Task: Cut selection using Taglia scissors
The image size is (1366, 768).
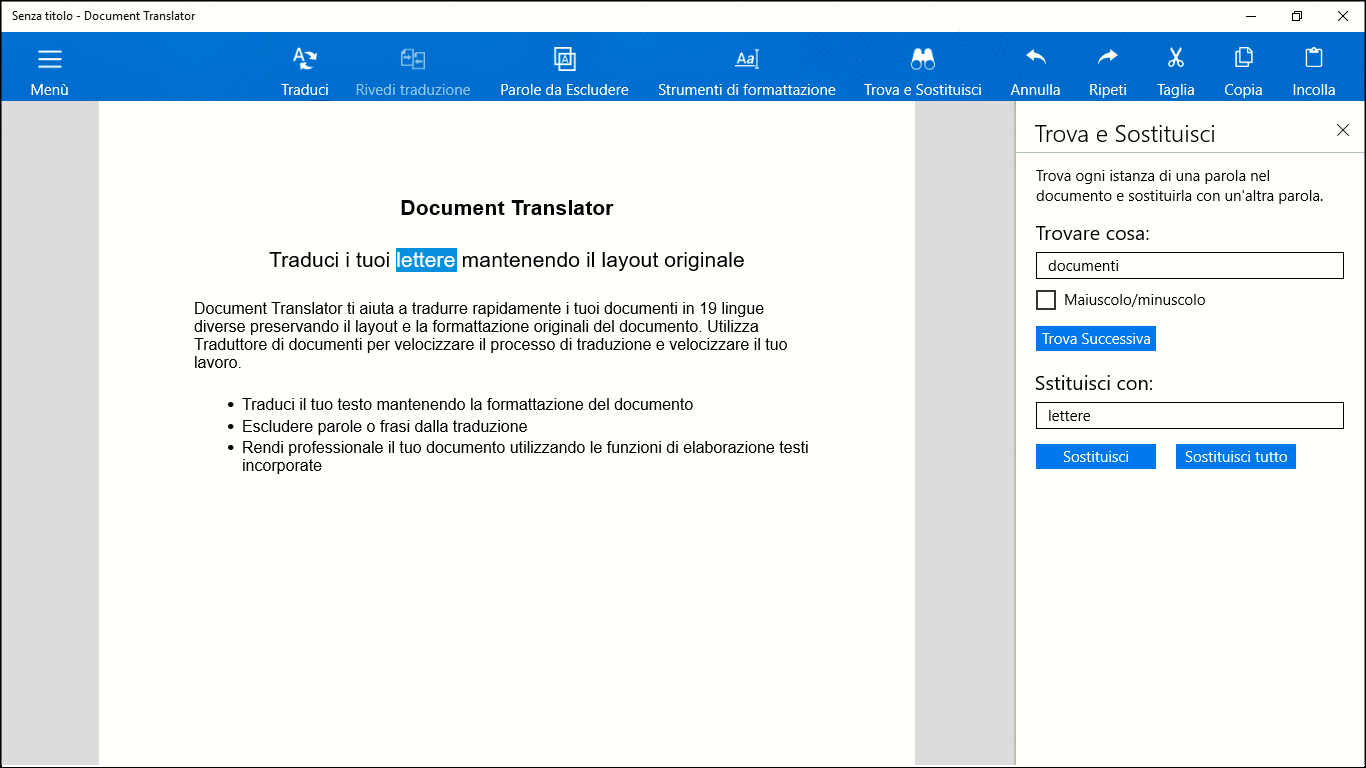Action: click(x=1175, y=58)
